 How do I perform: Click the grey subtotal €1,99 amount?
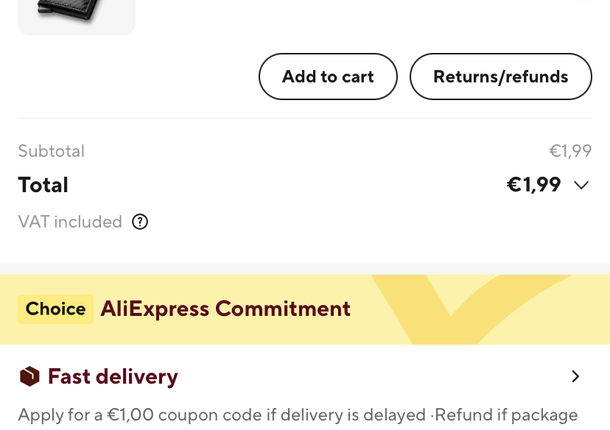pyautogui.click(x=570, y=151)
